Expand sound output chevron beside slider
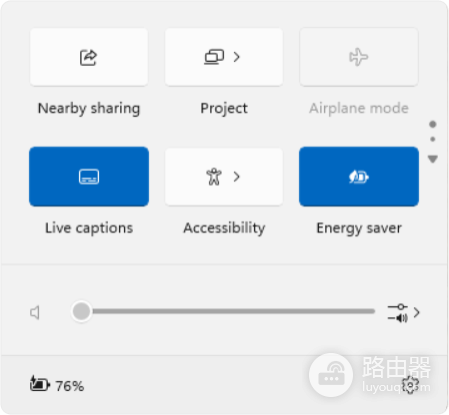 coord(416,313)
